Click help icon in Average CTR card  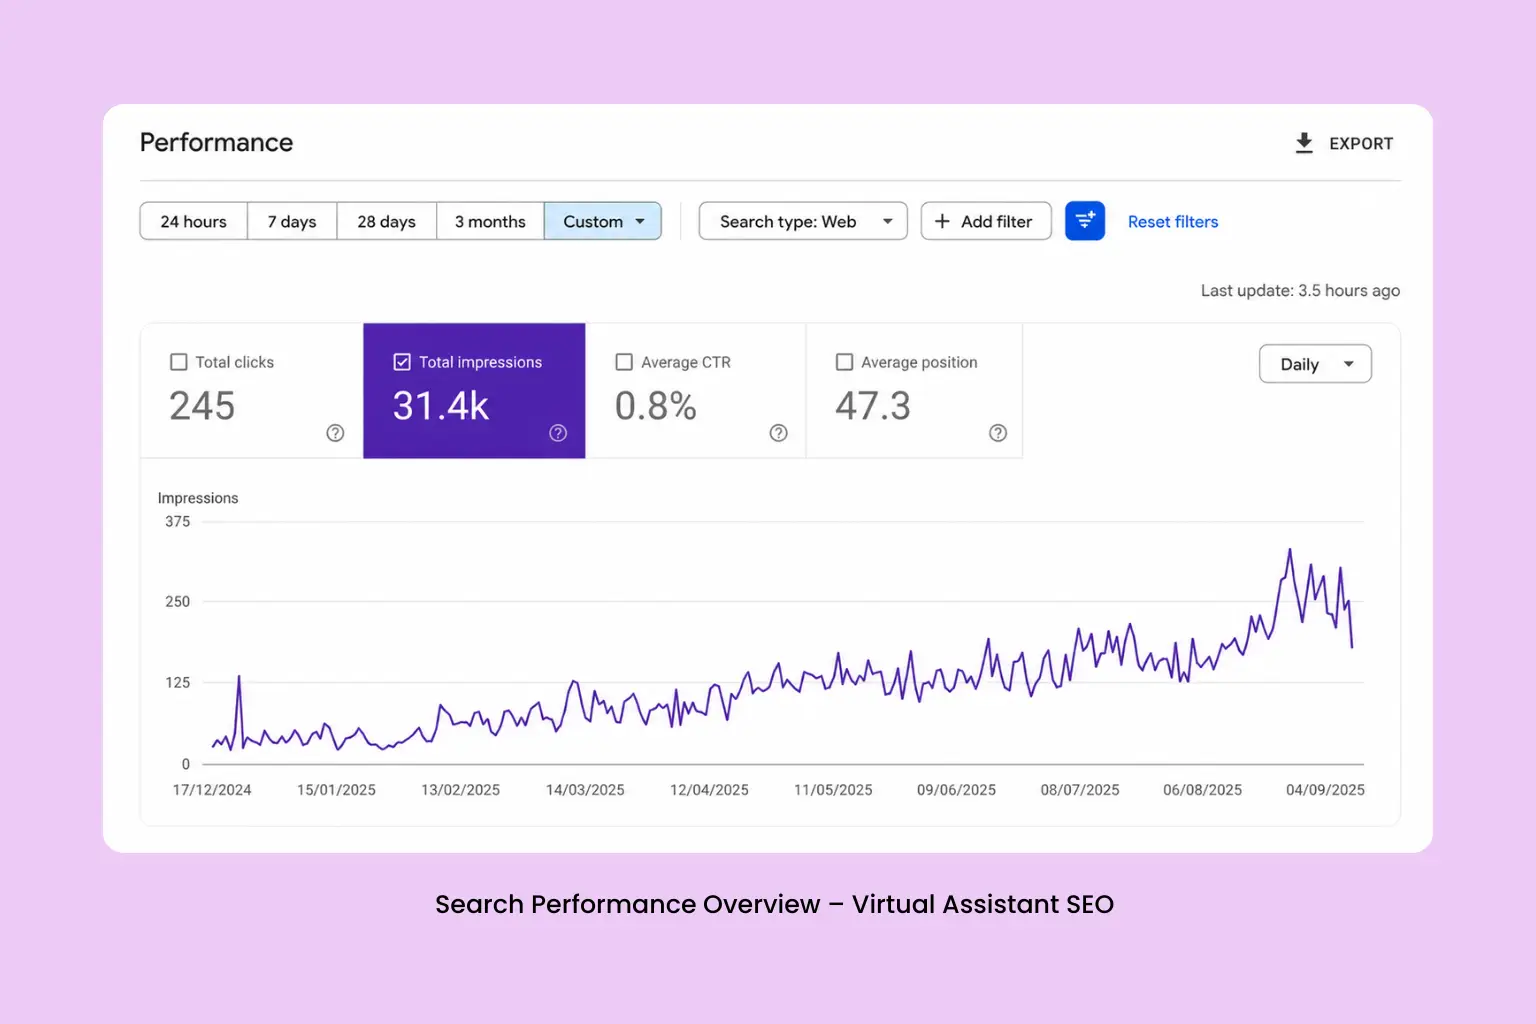pyautogui.click(x=778, y=433)
